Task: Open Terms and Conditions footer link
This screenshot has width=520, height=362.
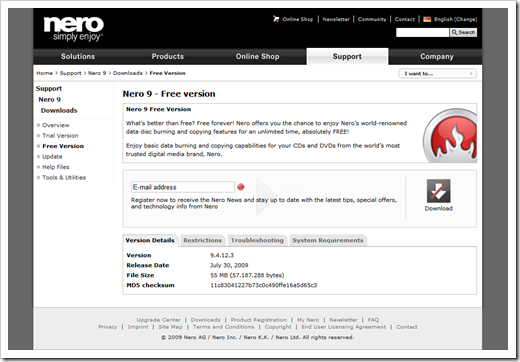Action: tap(223, 327)
